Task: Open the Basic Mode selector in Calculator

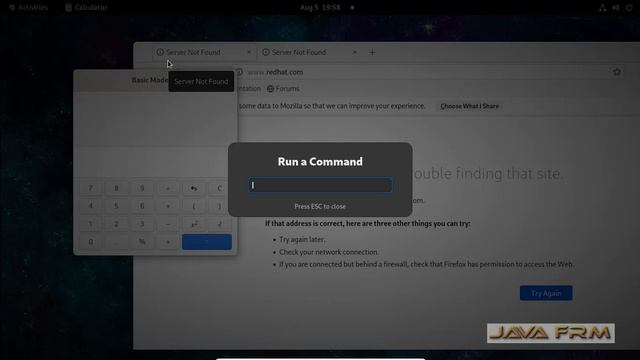Action: tap(150, 80)
